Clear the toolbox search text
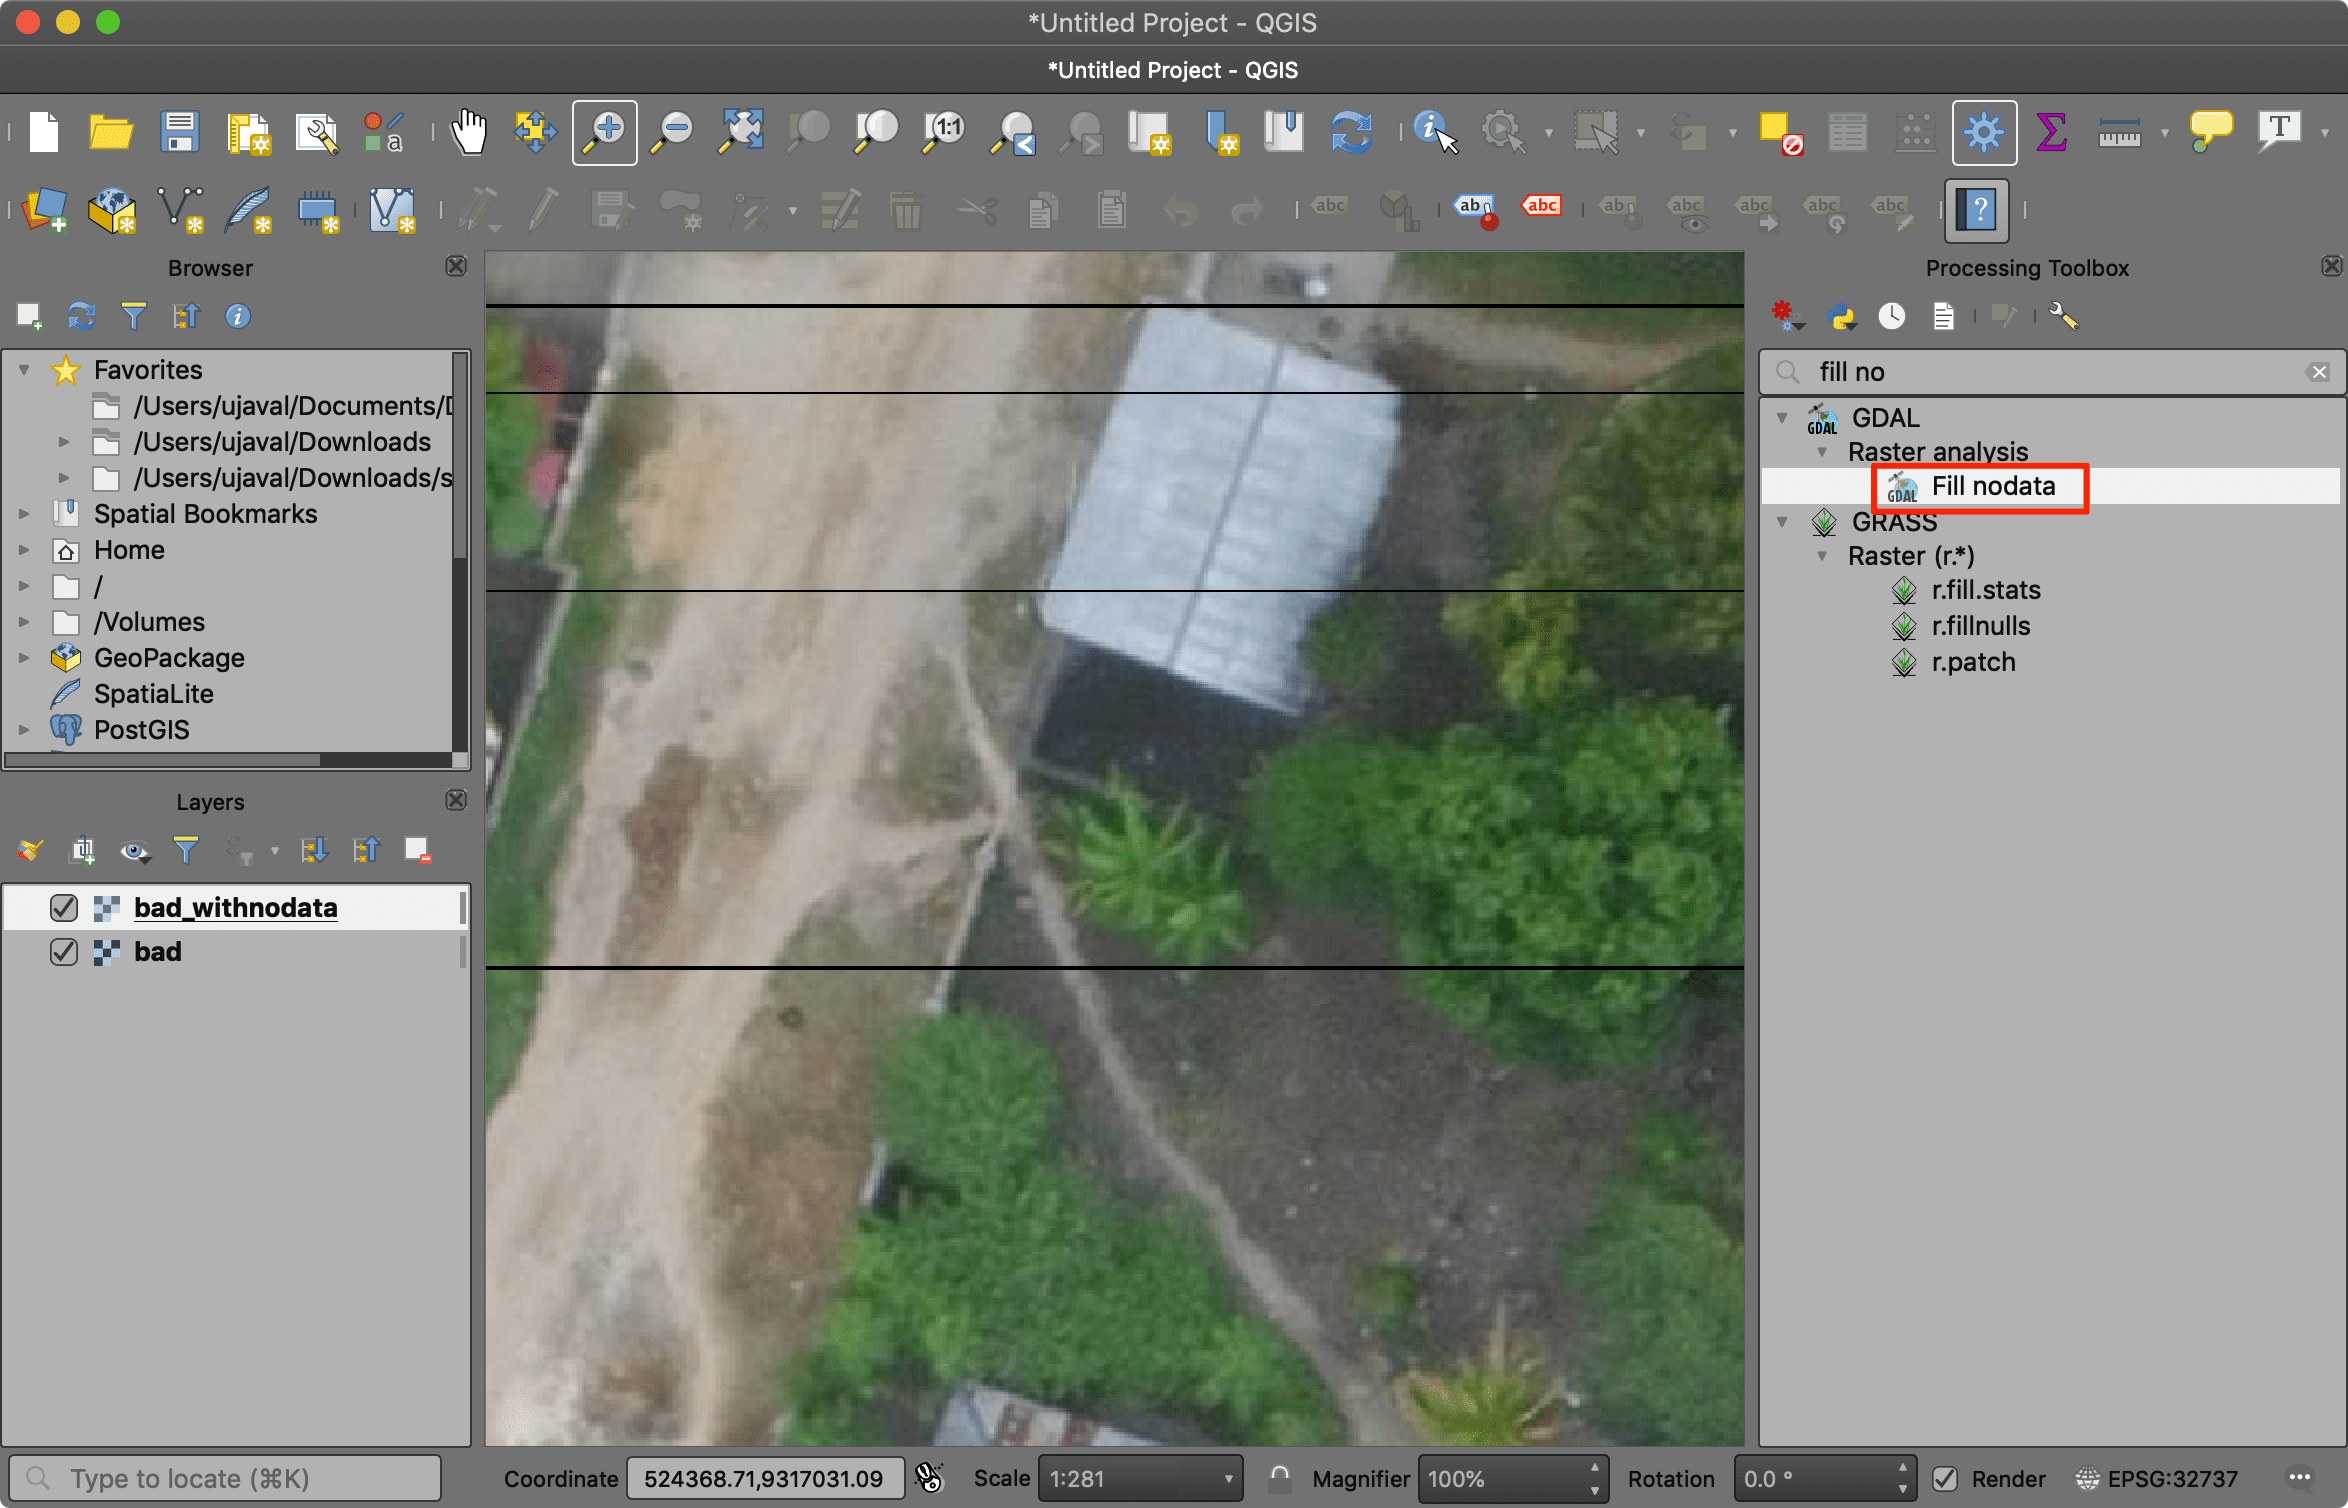2348x1508 pixels. [x=2319, y=372]
